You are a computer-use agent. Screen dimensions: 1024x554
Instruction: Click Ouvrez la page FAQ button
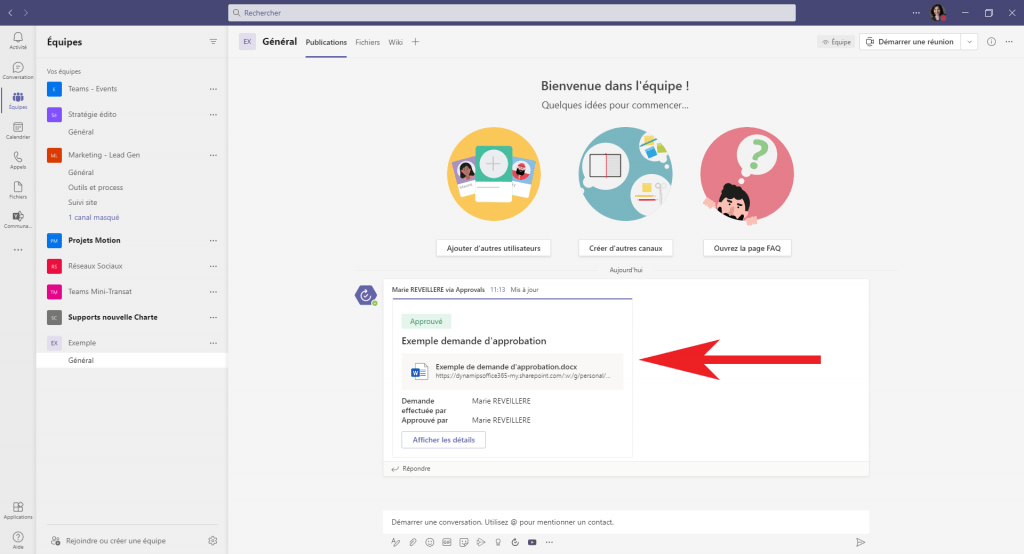click(x=747, y=248)
